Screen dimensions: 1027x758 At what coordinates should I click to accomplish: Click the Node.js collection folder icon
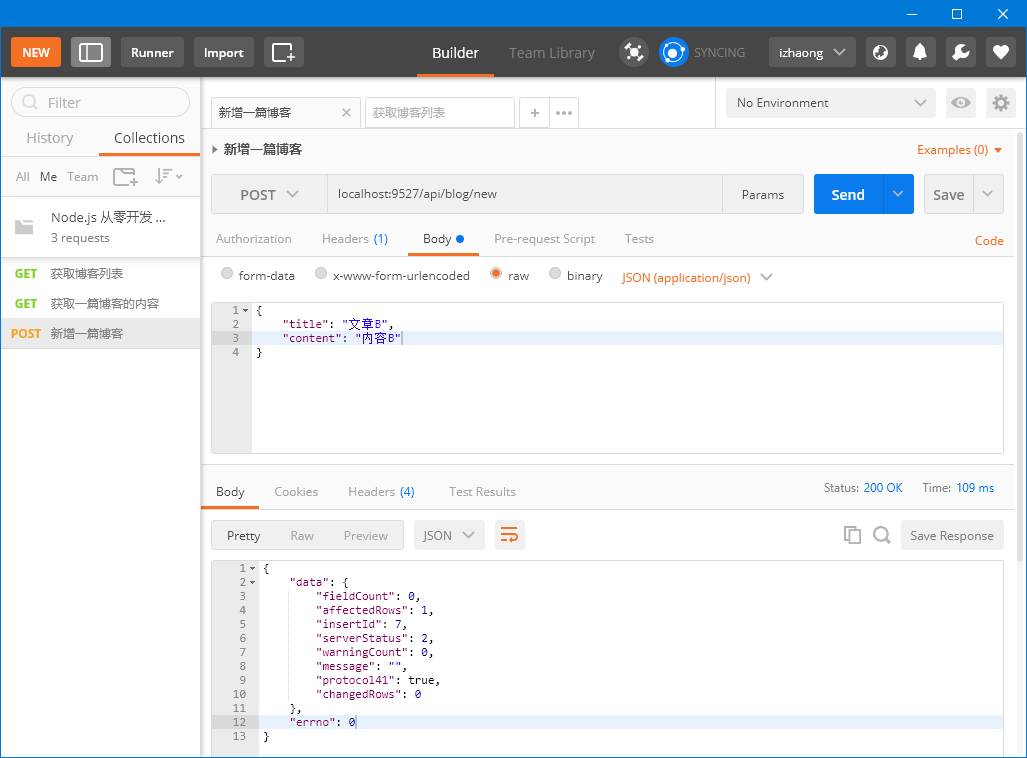[24, 227]
